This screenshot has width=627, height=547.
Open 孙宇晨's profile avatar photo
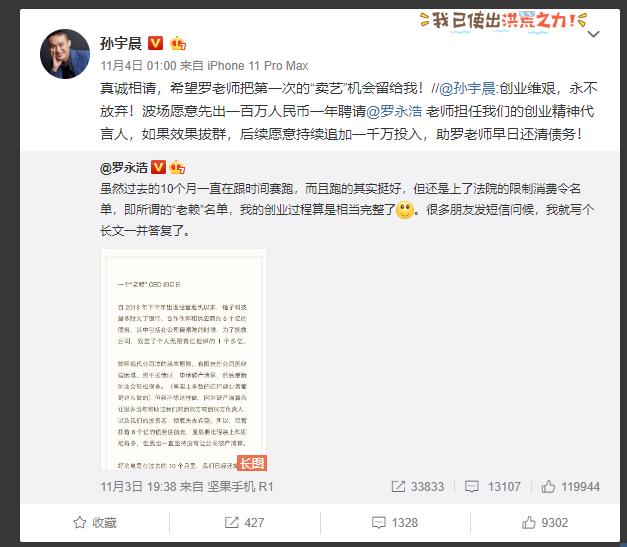coord(65,54)
